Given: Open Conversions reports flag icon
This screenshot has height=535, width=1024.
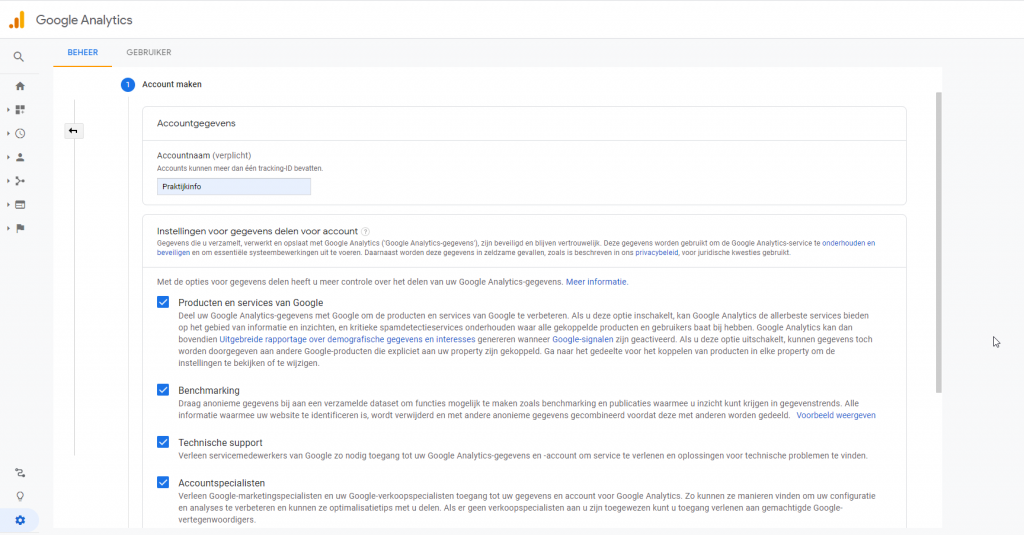Looking at the screenshot, I should tap(20, 228).
